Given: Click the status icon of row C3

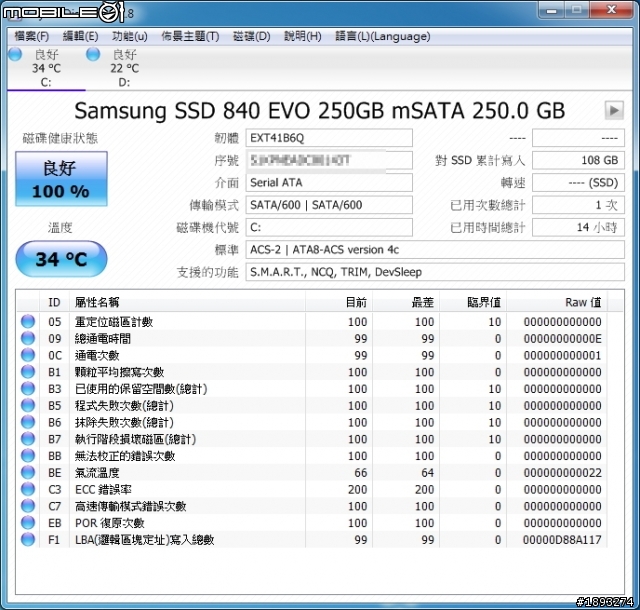Looking at the screenshot, I should tap(28, 489).
